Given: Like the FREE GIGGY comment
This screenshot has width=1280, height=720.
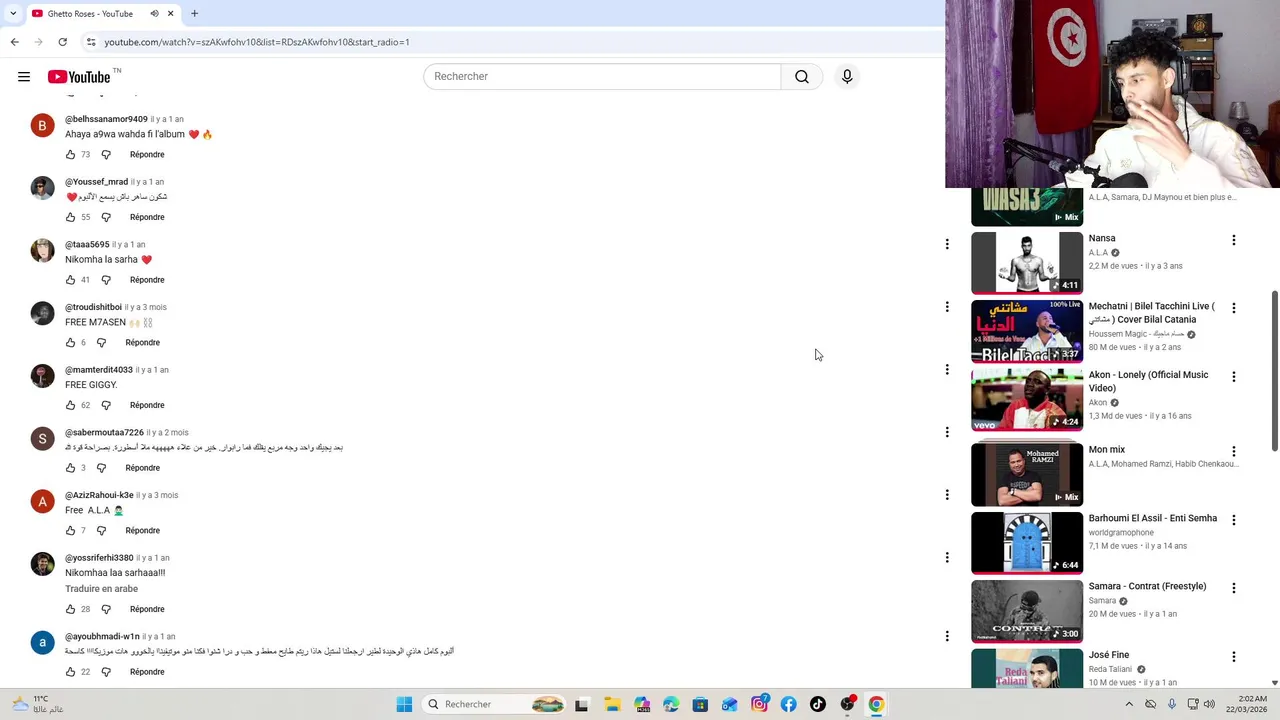Looking at the screenshot, I should pos(70,405).
